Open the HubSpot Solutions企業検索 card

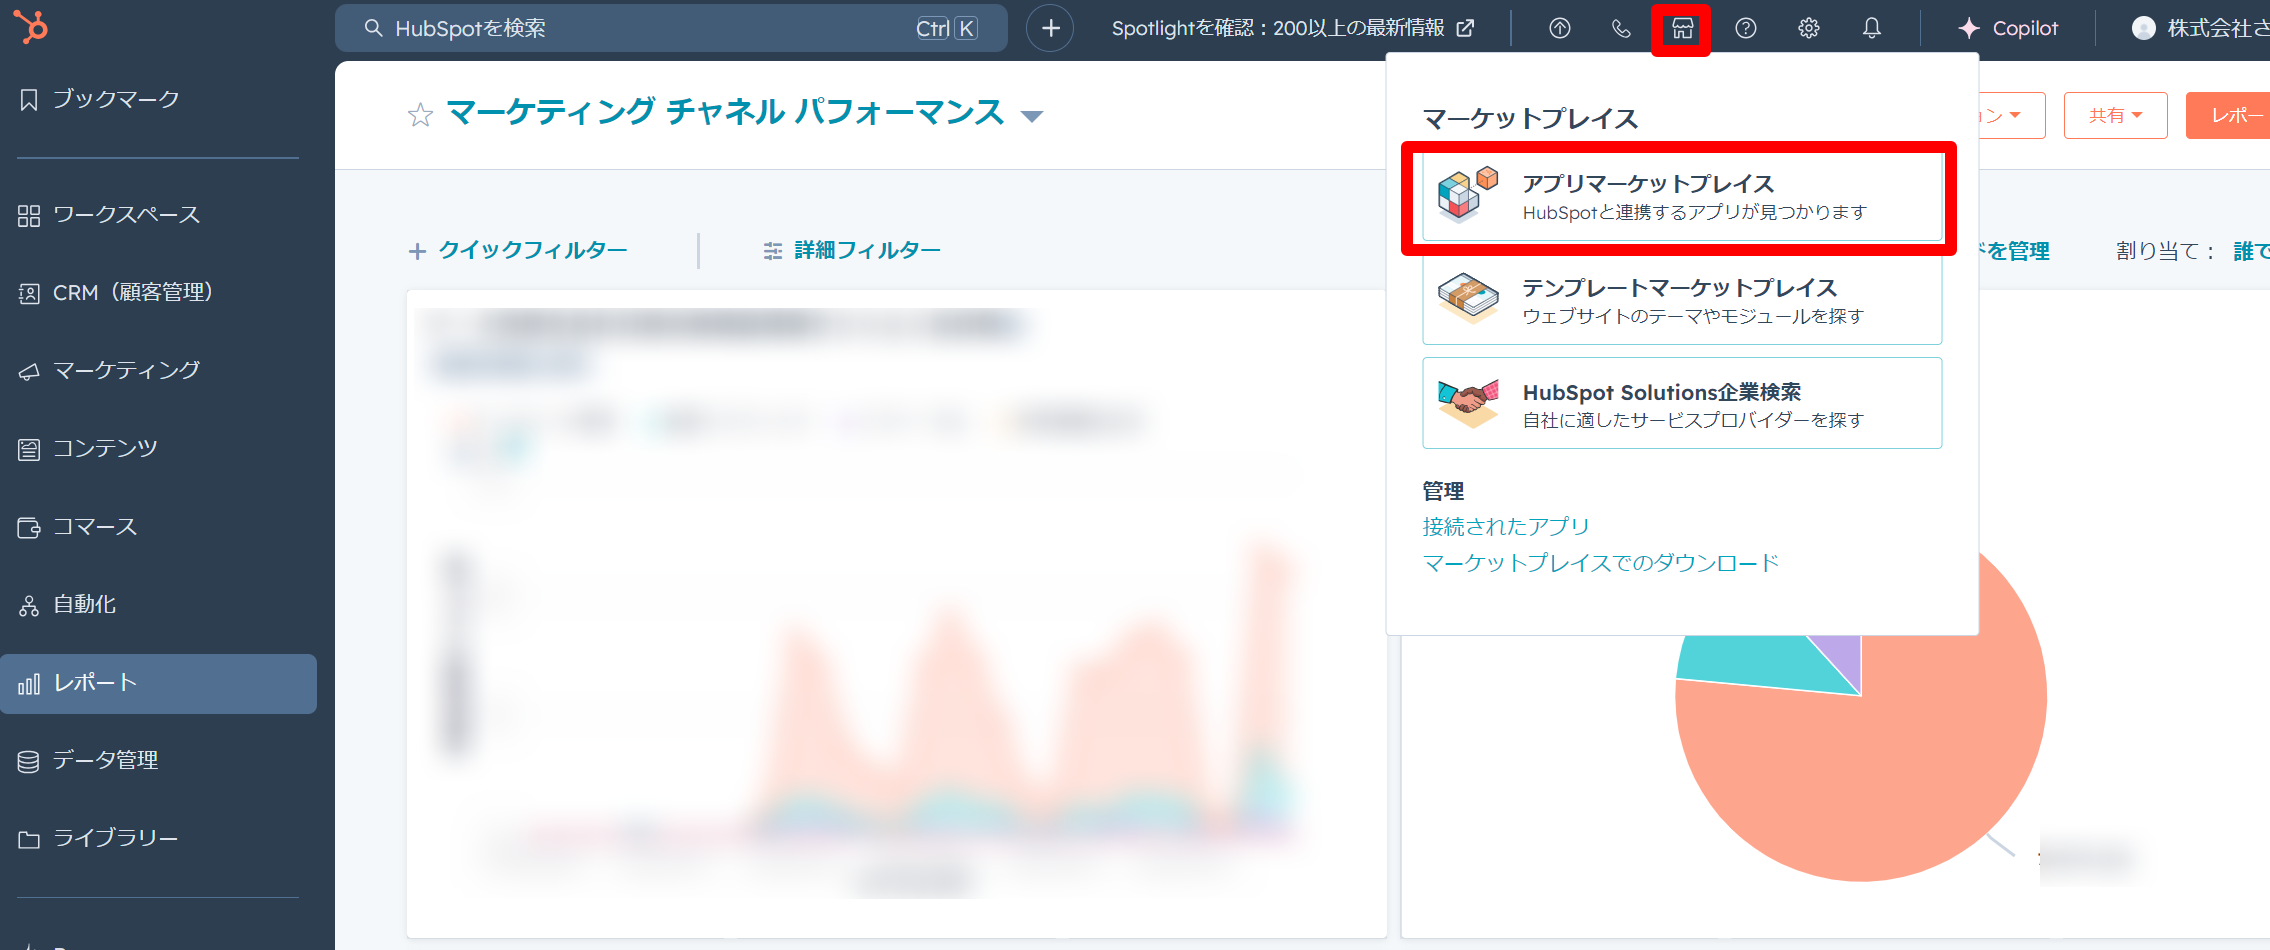point(1682,404)
